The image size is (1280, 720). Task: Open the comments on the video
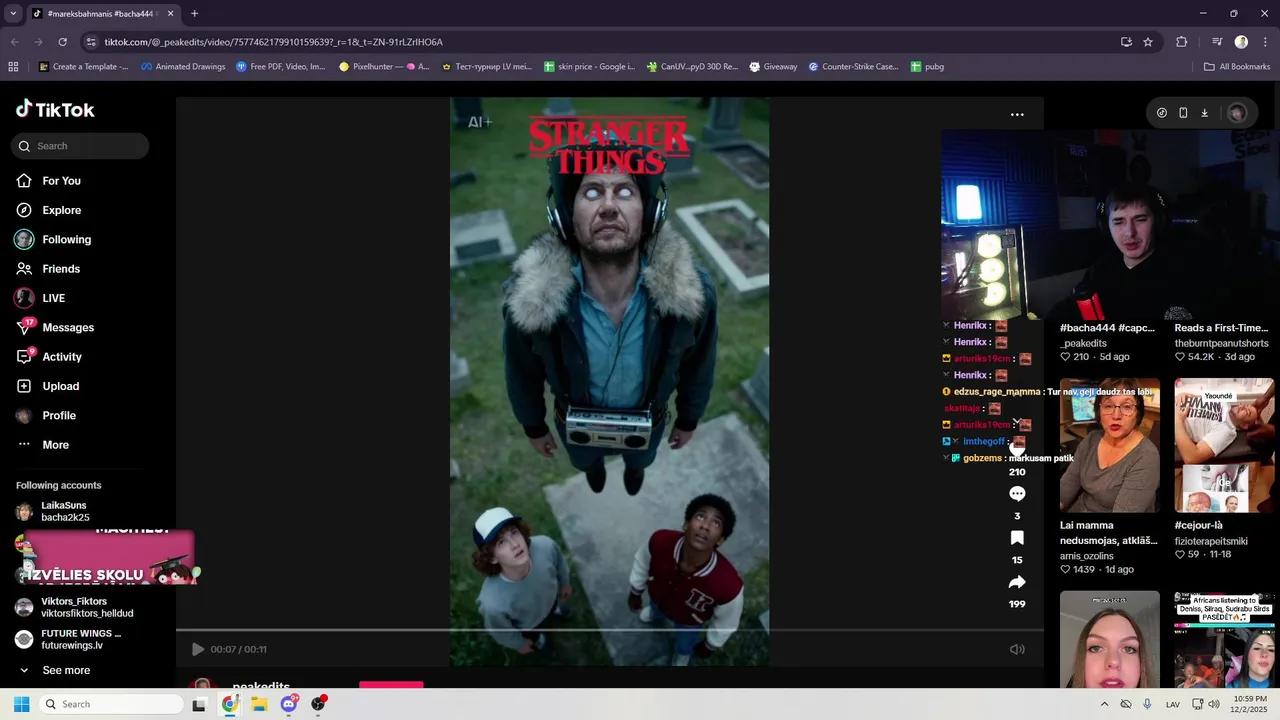click(x=1017, y=494)
